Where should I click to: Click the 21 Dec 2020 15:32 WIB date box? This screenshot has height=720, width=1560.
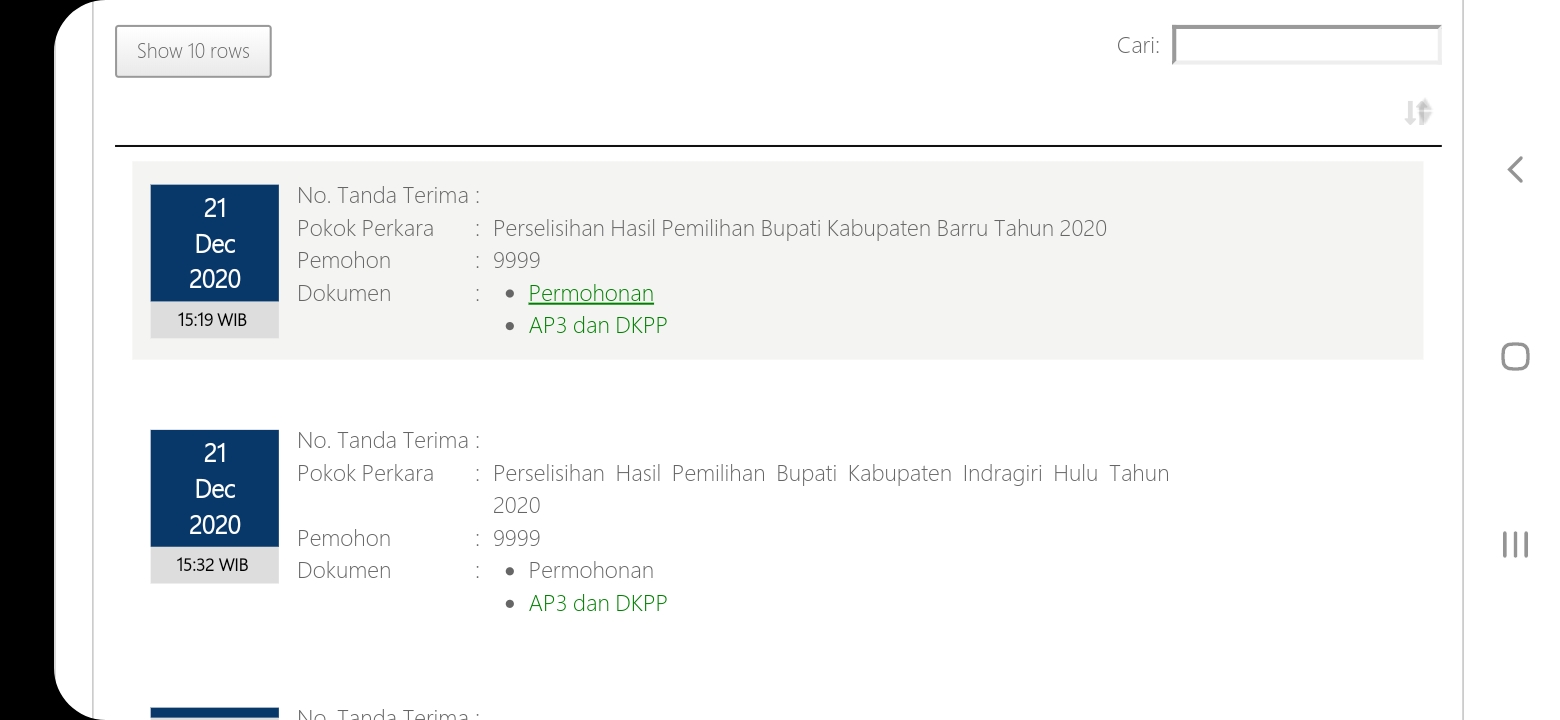pyautogui.click(x=215, y=488)
